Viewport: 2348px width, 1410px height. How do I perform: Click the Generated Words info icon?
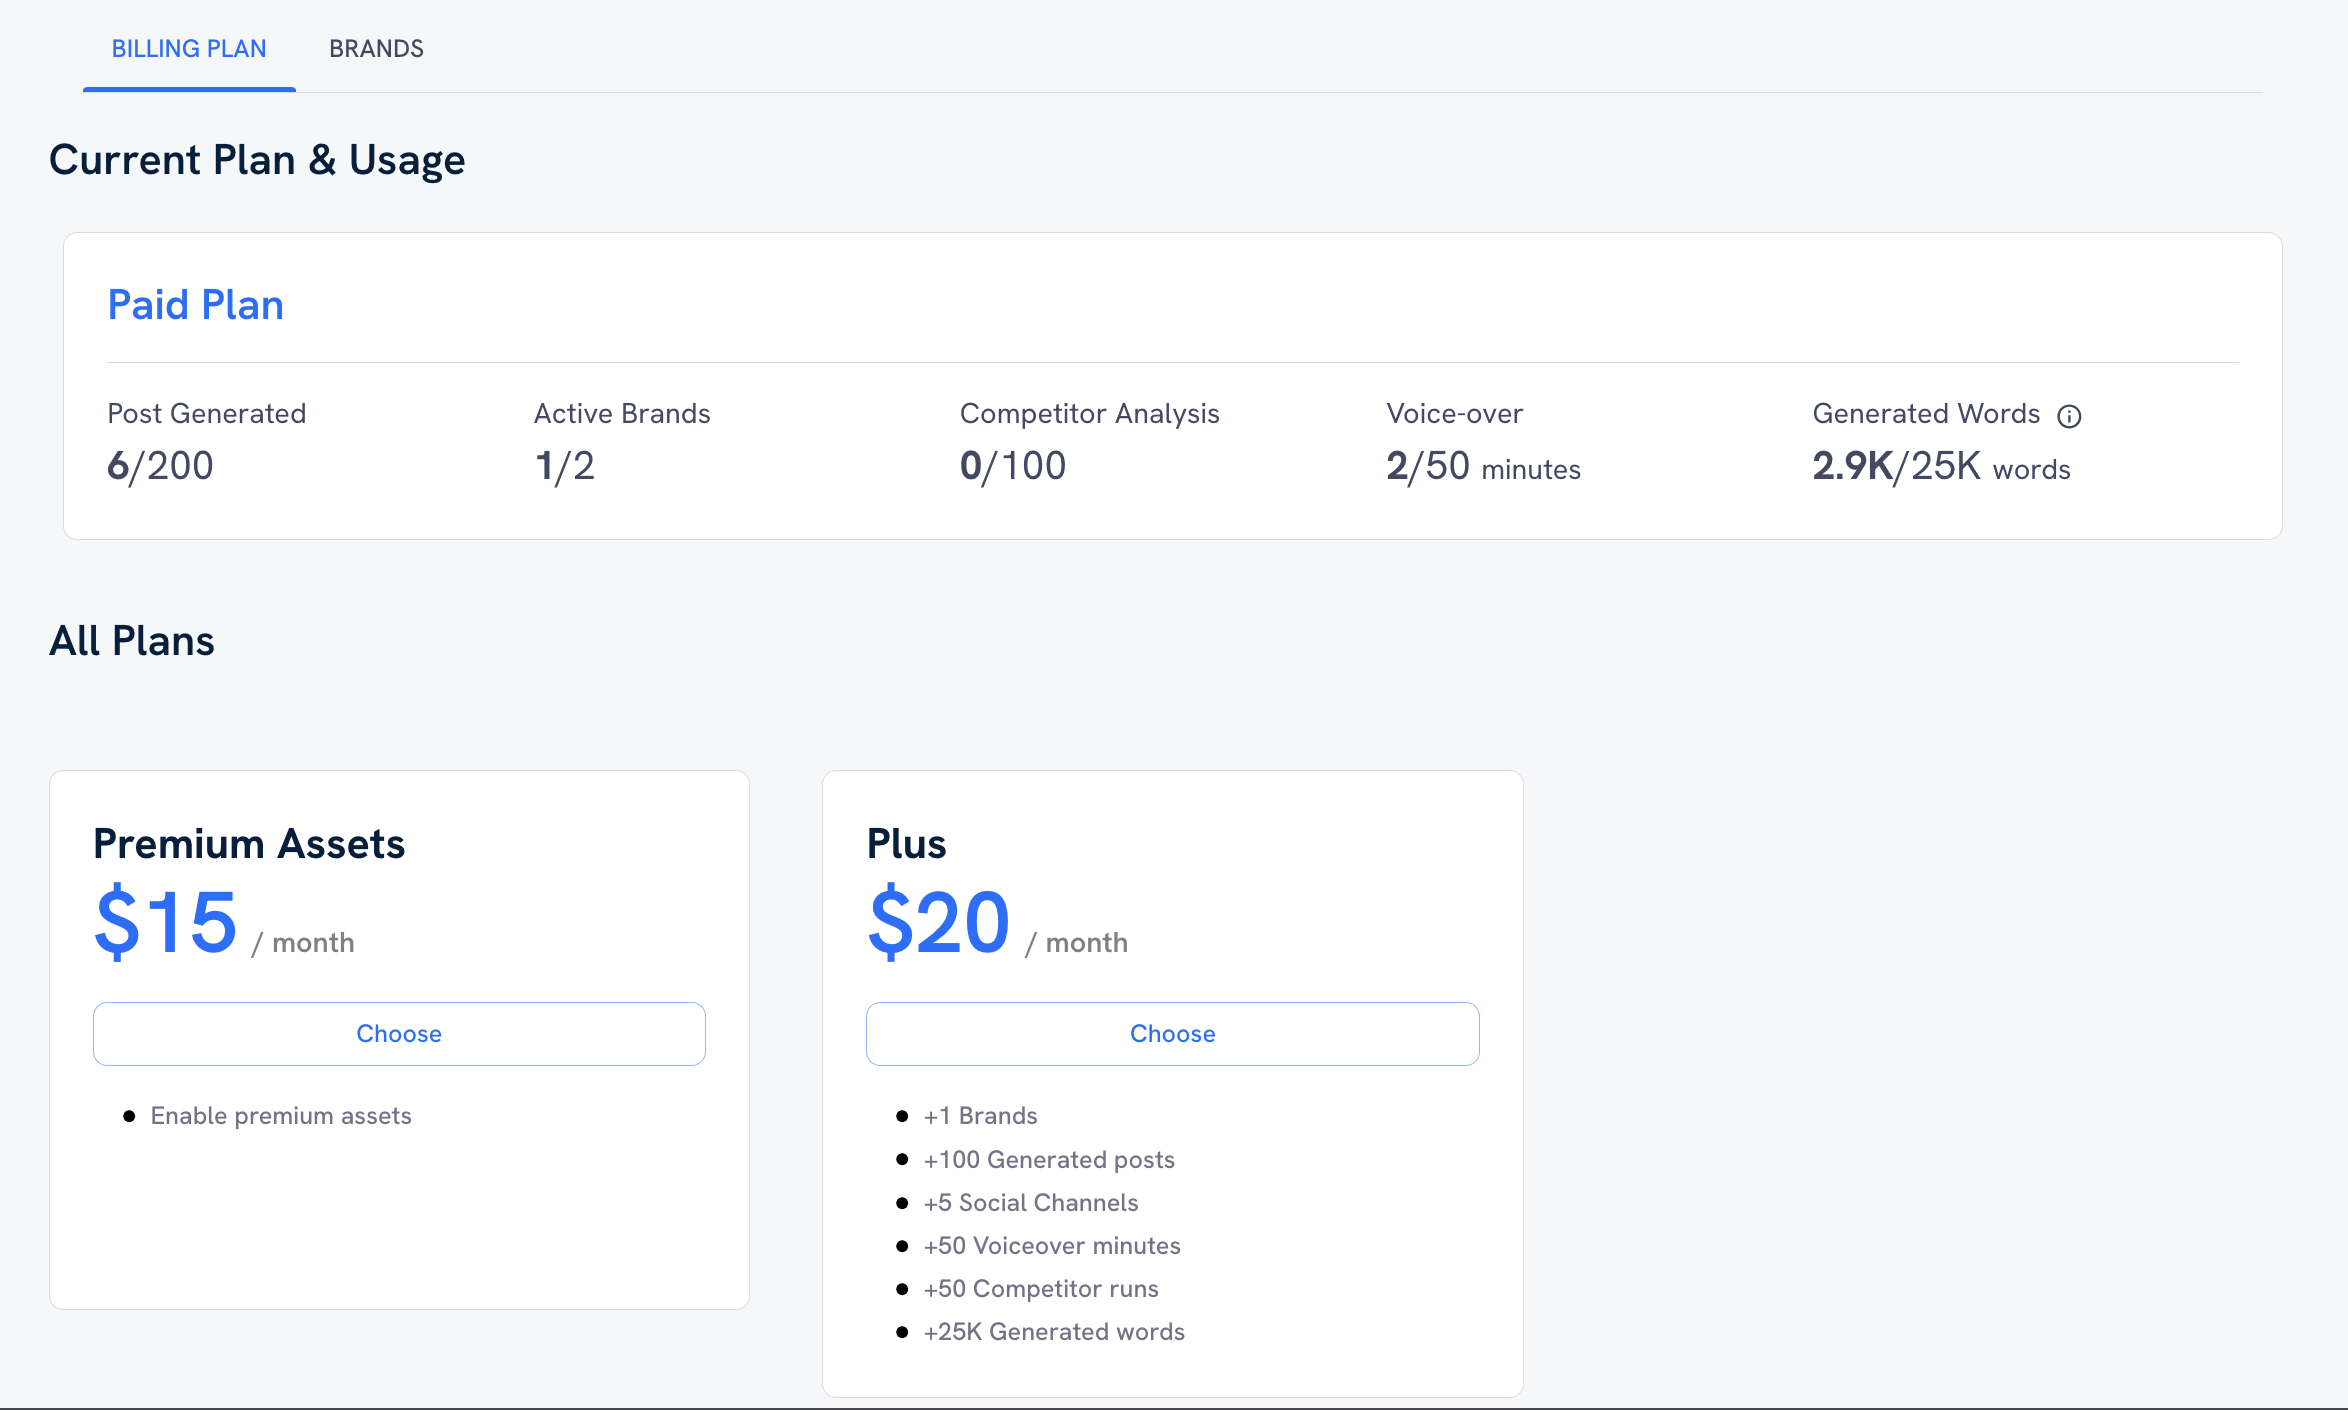click(2070, 415)
